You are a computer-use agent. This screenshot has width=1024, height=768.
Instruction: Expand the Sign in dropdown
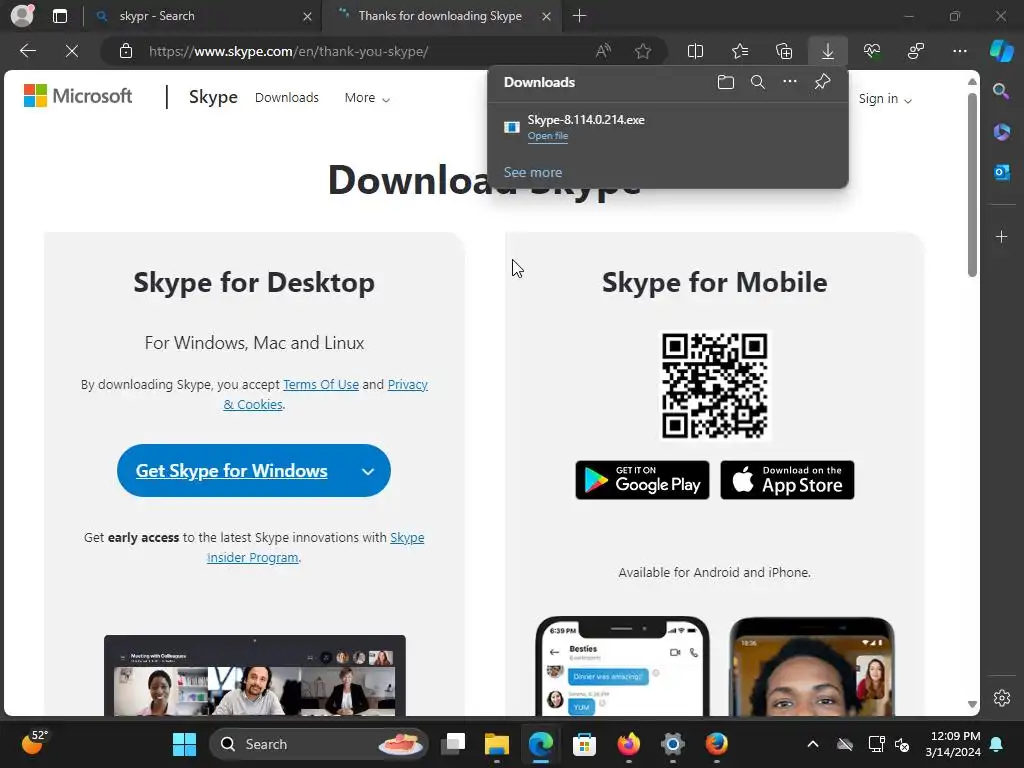coord(885,99)
